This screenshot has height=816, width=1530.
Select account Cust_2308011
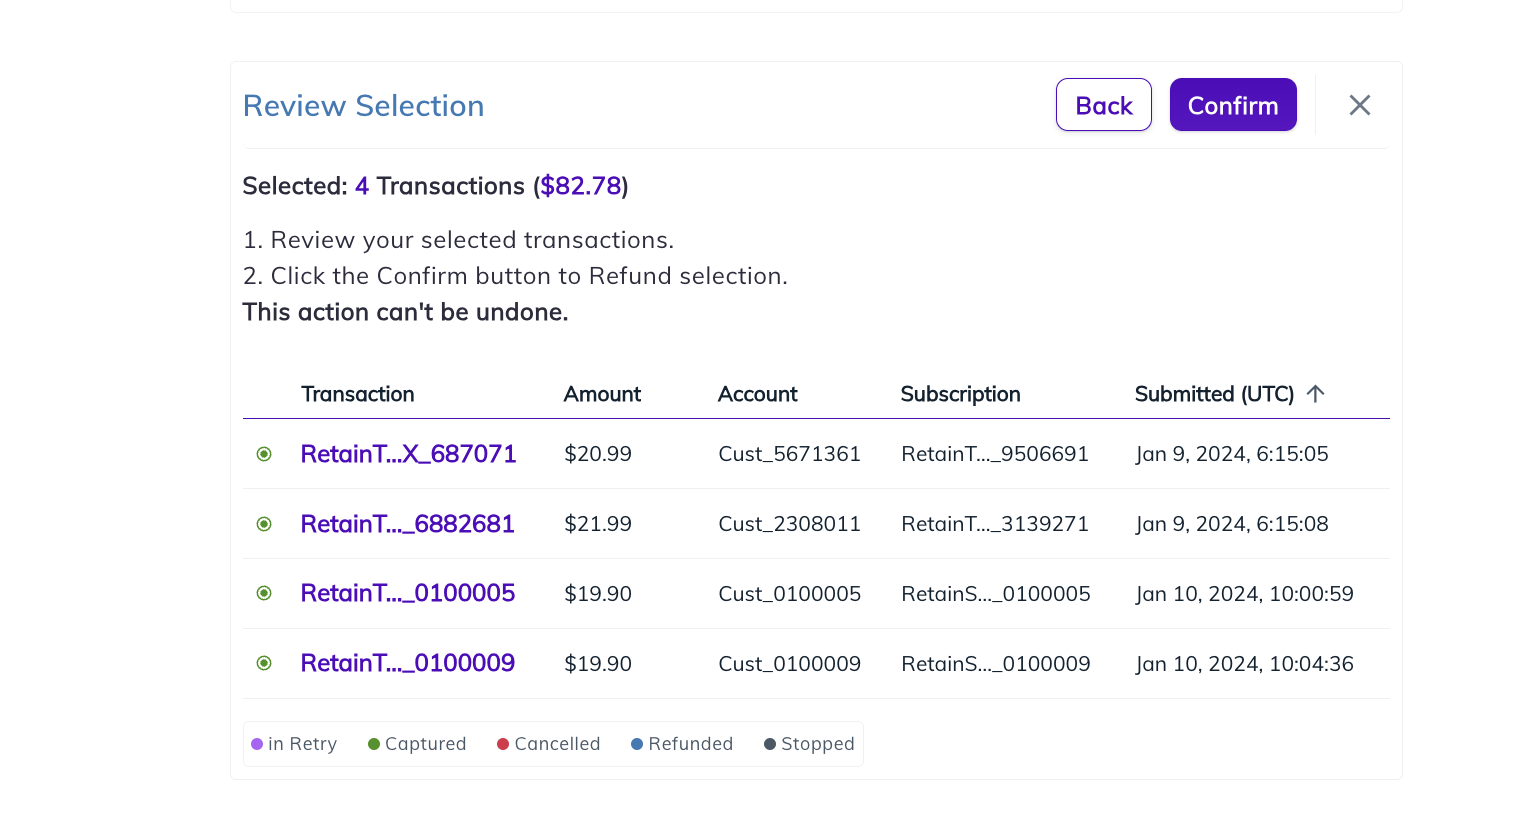pos(789,524)
